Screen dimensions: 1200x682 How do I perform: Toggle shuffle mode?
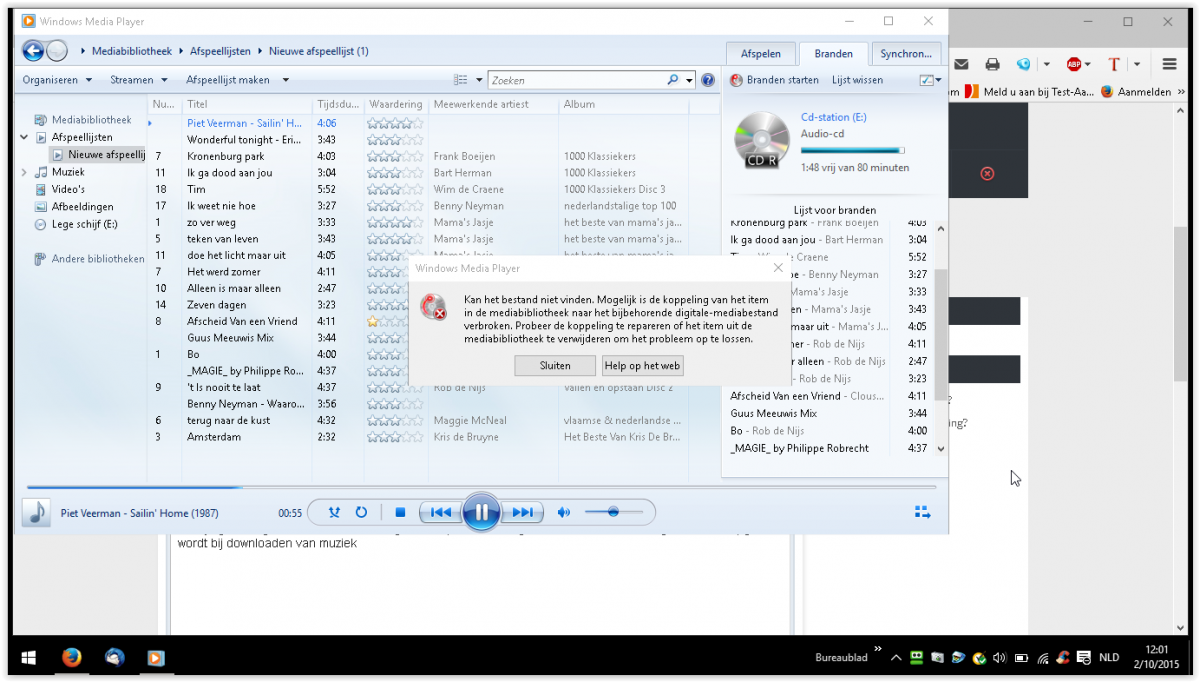pos(334,513)
